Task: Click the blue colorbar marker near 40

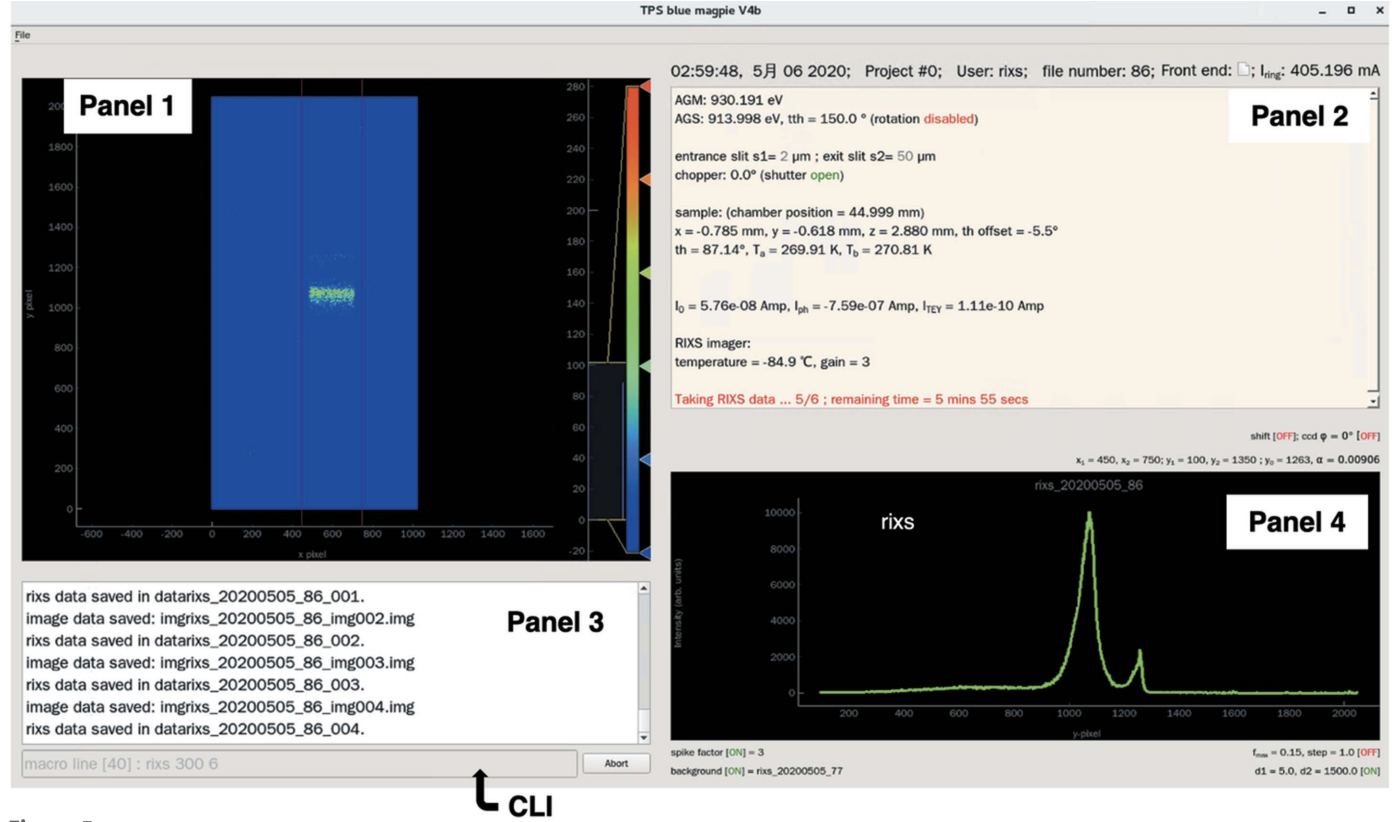Action: click(645, 459)
